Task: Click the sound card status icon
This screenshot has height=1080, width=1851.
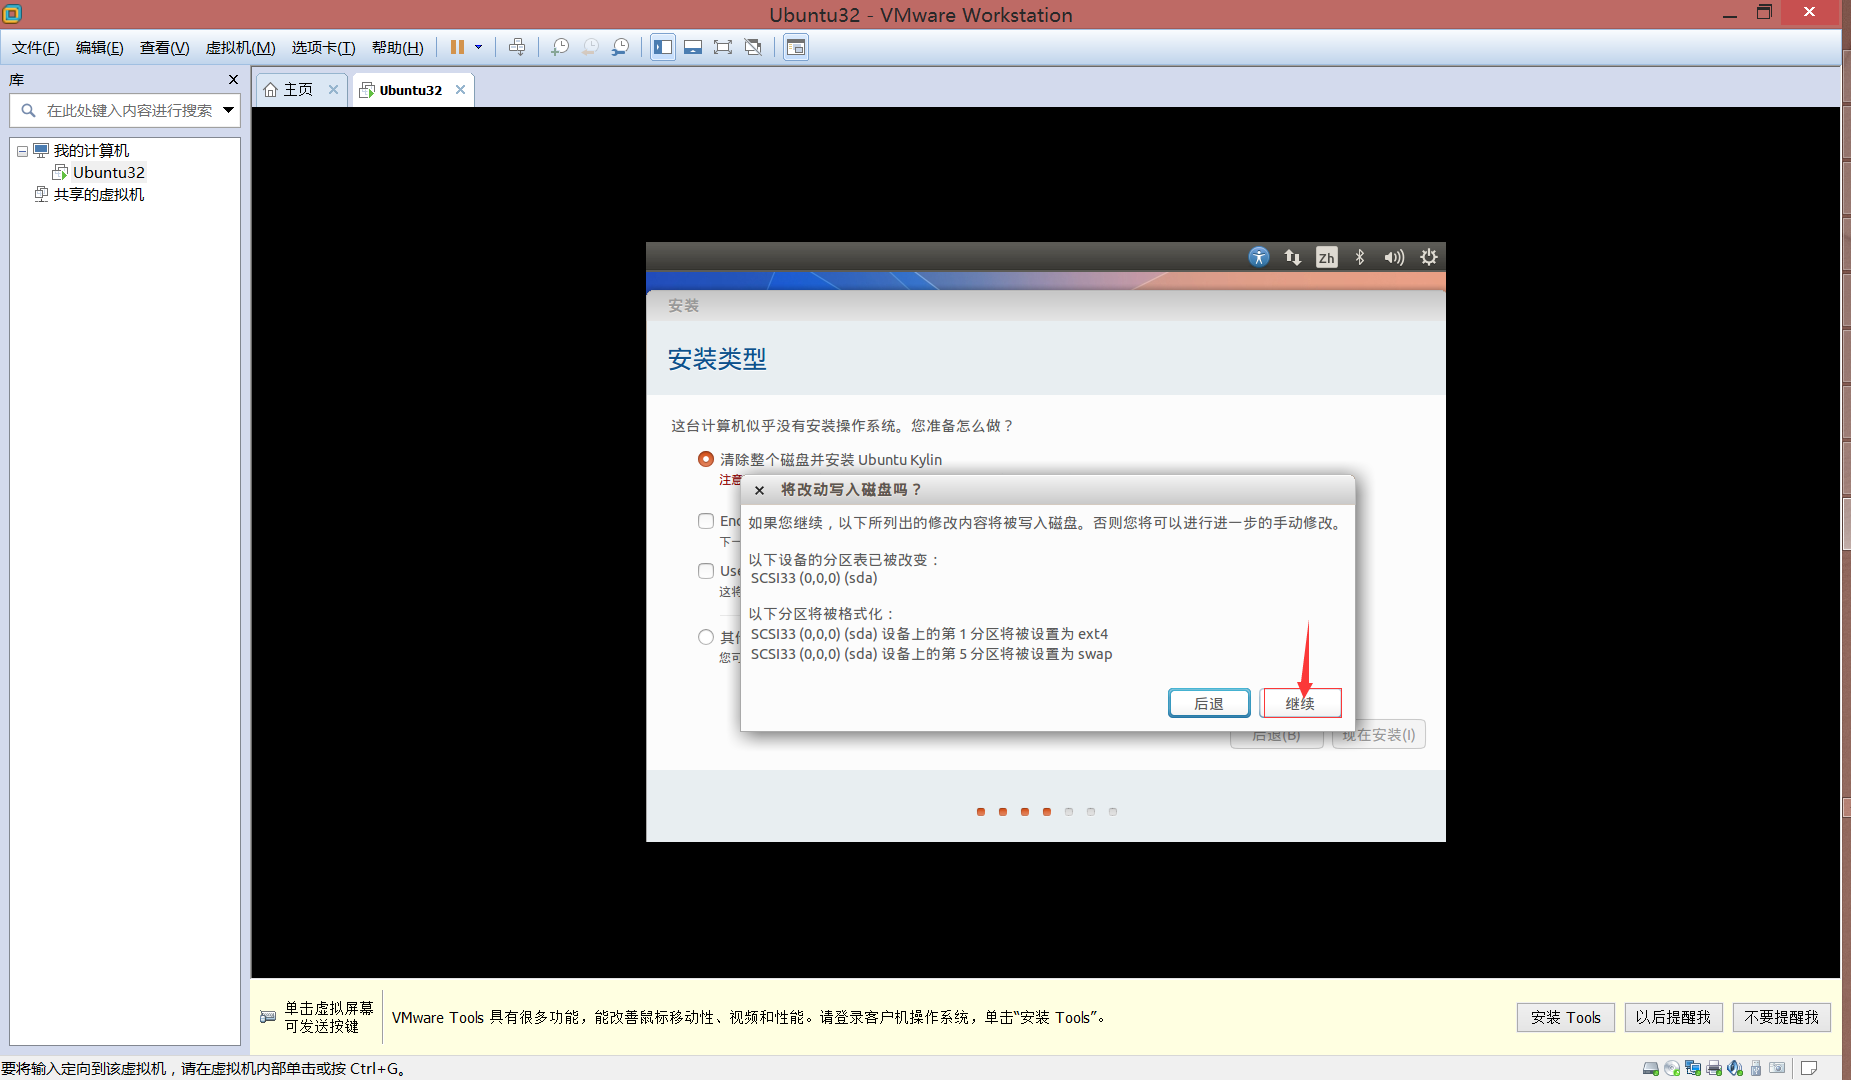Action: [1735, 1068]
